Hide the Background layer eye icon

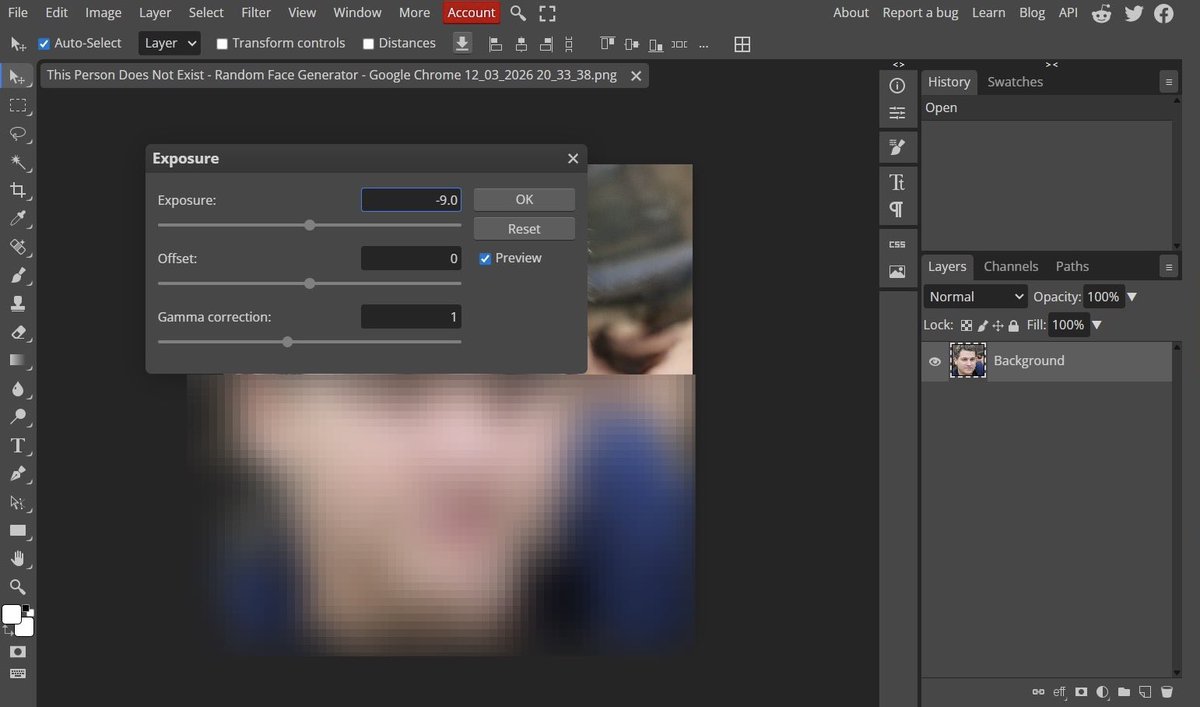click(935, 361)
